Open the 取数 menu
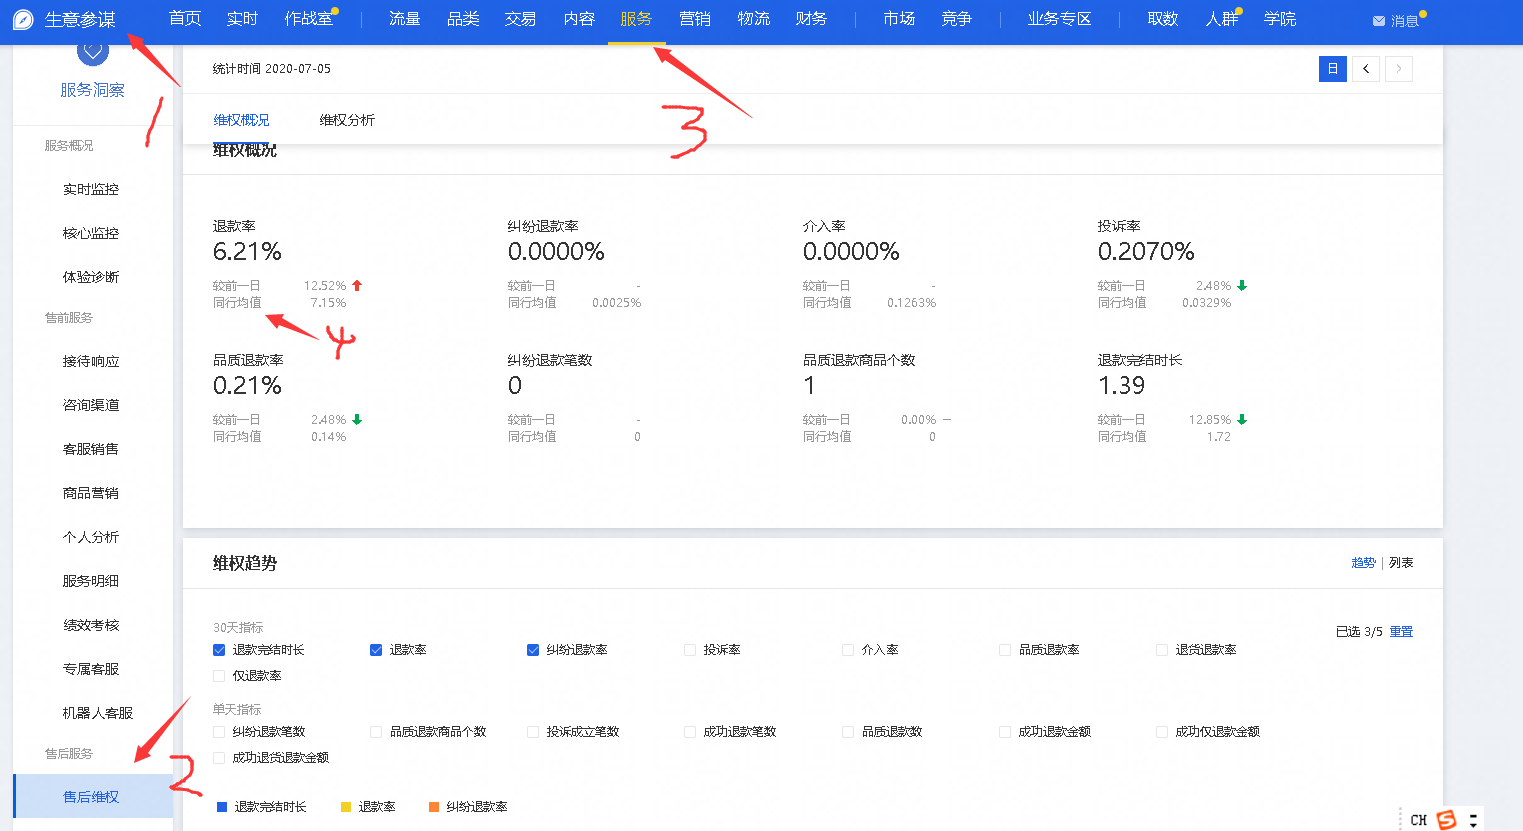 click(x=1163, y=19)
